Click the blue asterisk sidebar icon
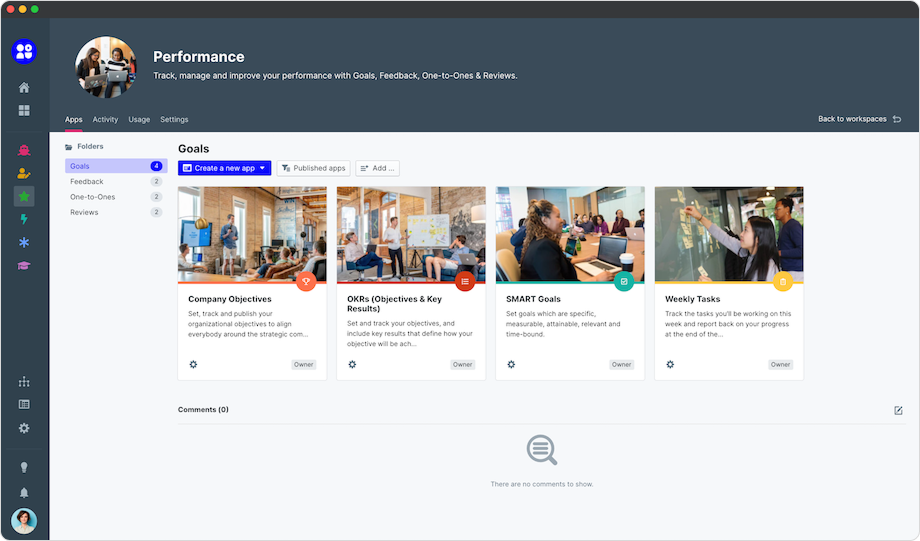The height and width of the screenshot is (541, 920). [x=24, y=243]
